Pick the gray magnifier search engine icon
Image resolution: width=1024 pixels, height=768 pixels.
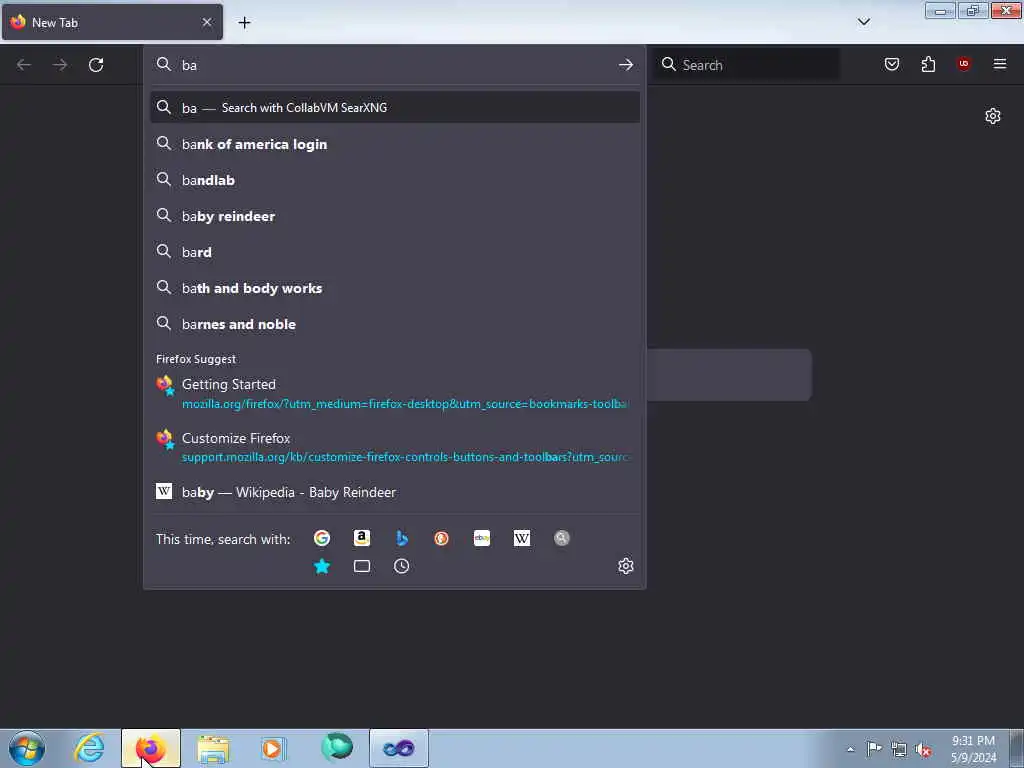[562, 538]
